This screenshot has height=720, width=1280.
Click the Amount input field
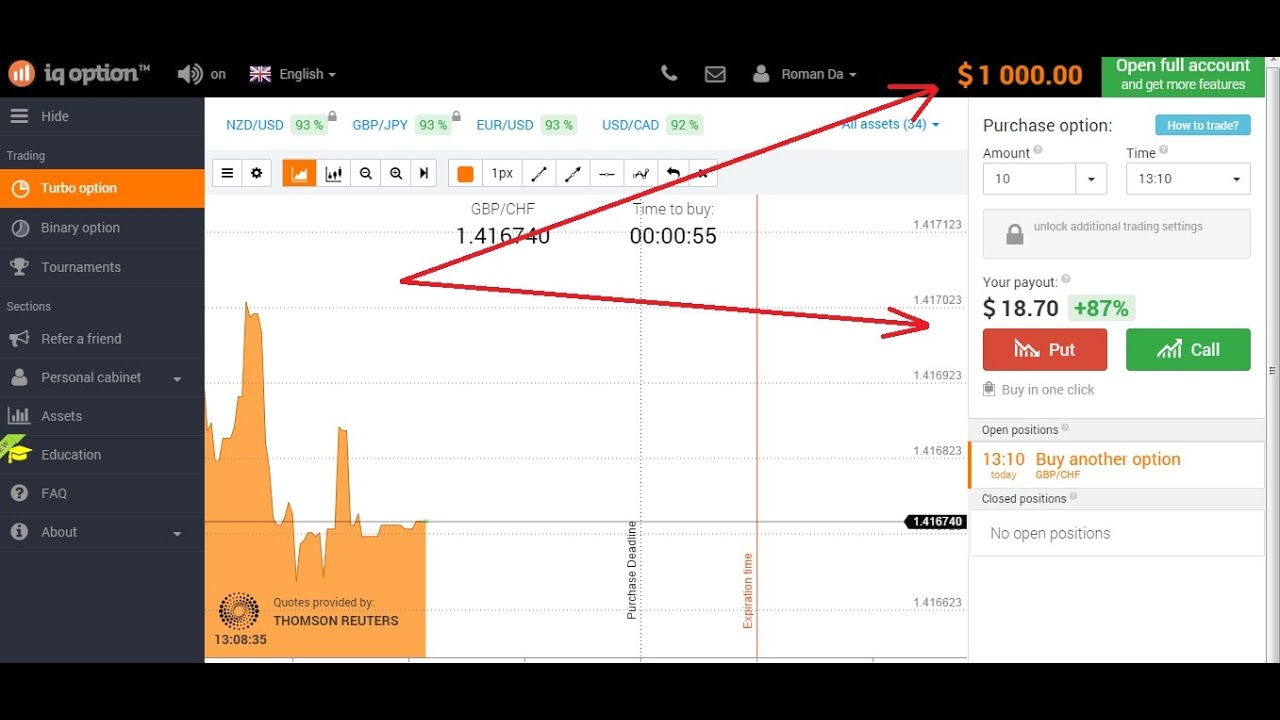coord(1029,179)
